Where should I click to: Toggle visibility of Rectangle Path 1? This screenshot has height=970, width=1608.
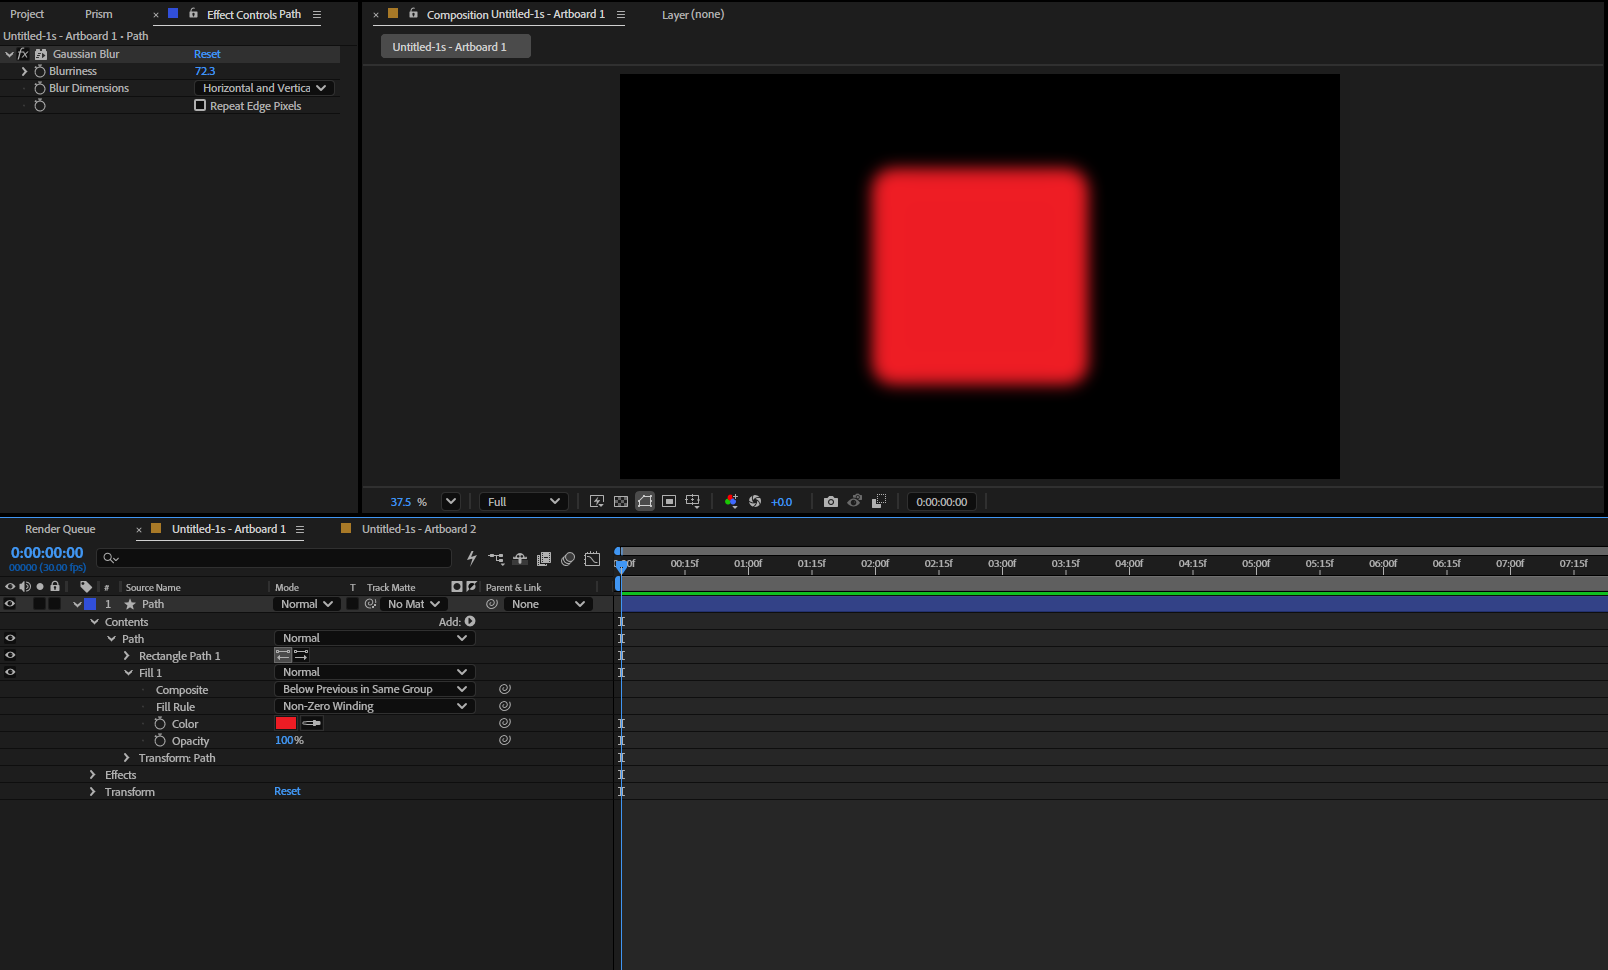pyautogui.click(x=10, y=655)
